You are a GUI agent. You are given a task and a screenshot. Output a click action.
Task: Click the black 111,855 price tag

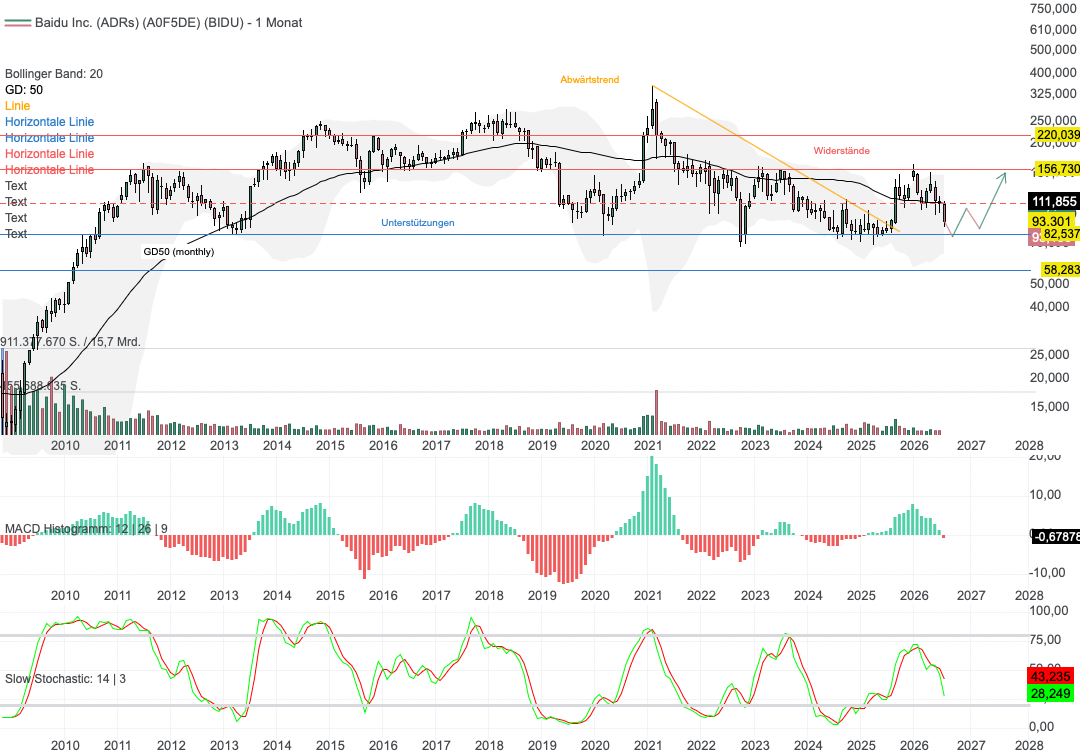1053,202
